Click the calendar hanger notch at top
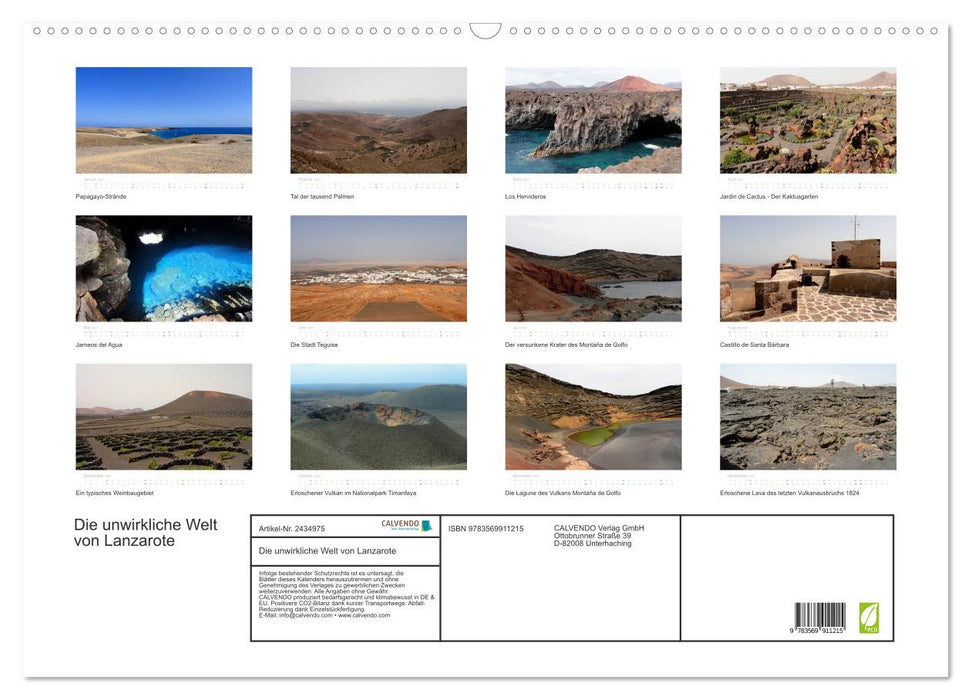This screenshot has width=971, height=700. [486, 30]
